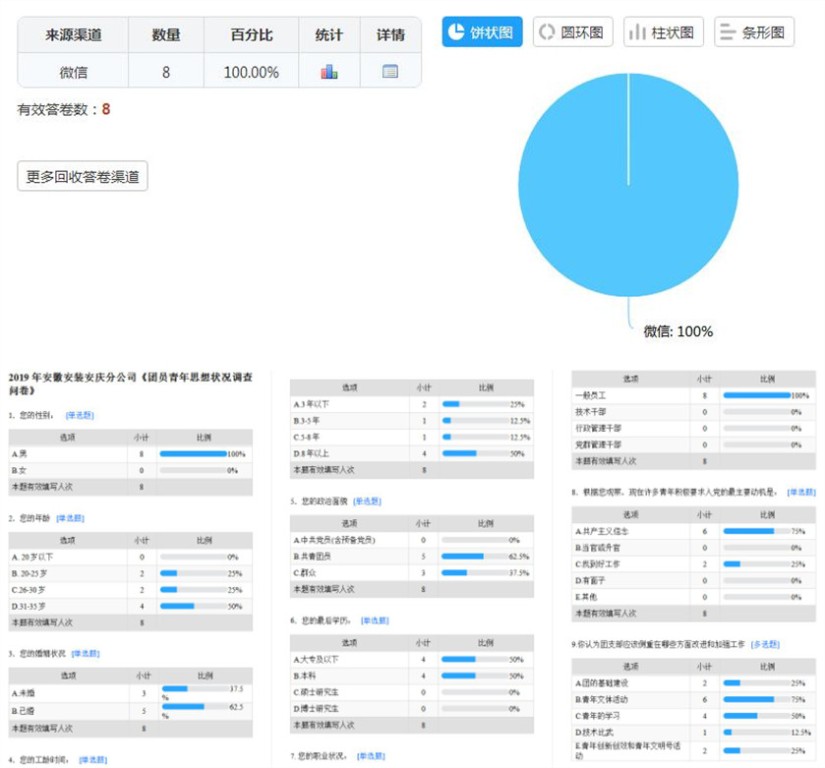Switch to the 圆环图 donut chart view
The height and width of the screenshot is (768, 825).
coord(572,32)
